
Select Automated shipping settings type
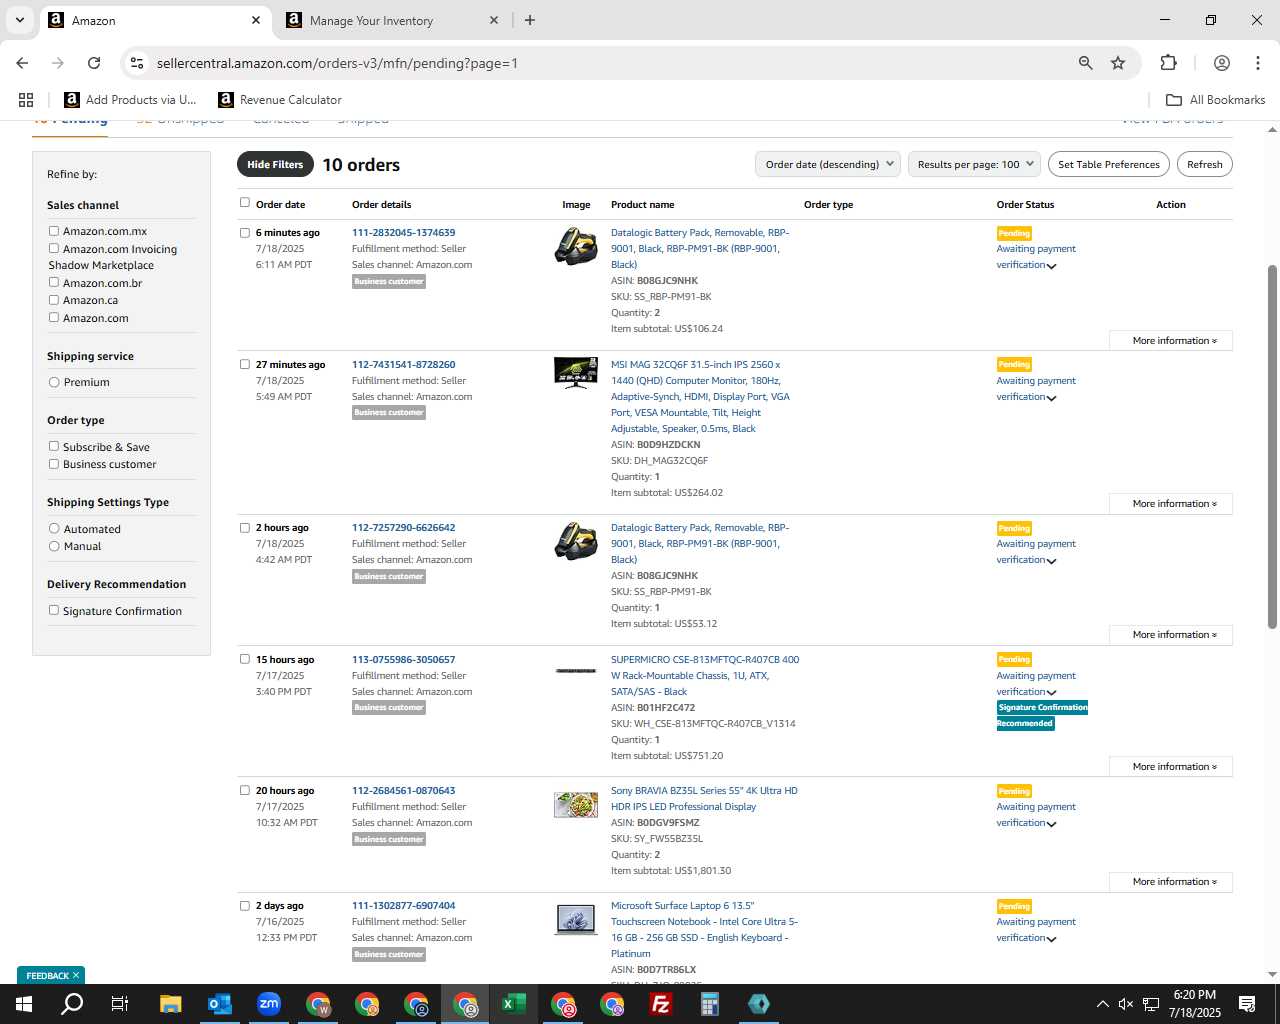click(x=54, y=529)
